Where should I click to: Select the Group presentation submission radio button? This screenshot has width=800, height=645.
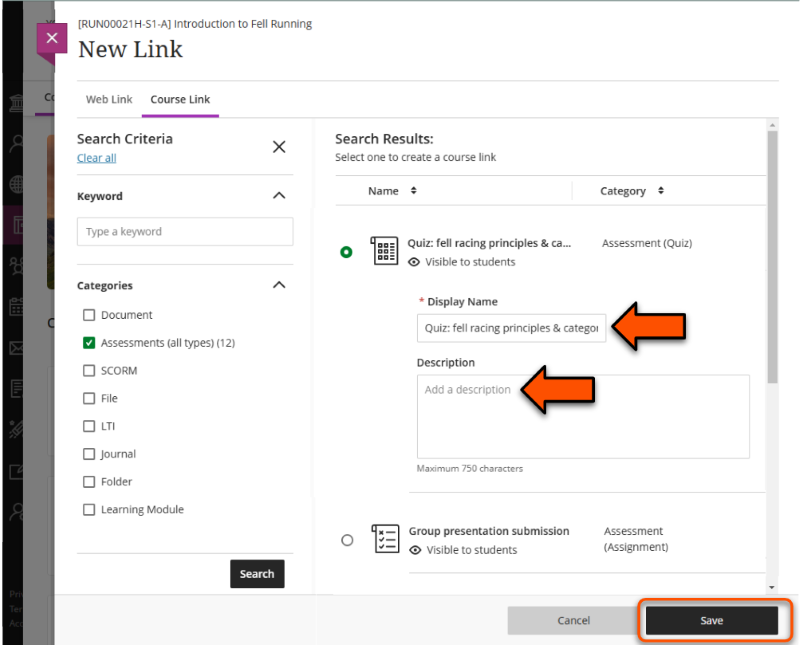coord(347,540)
